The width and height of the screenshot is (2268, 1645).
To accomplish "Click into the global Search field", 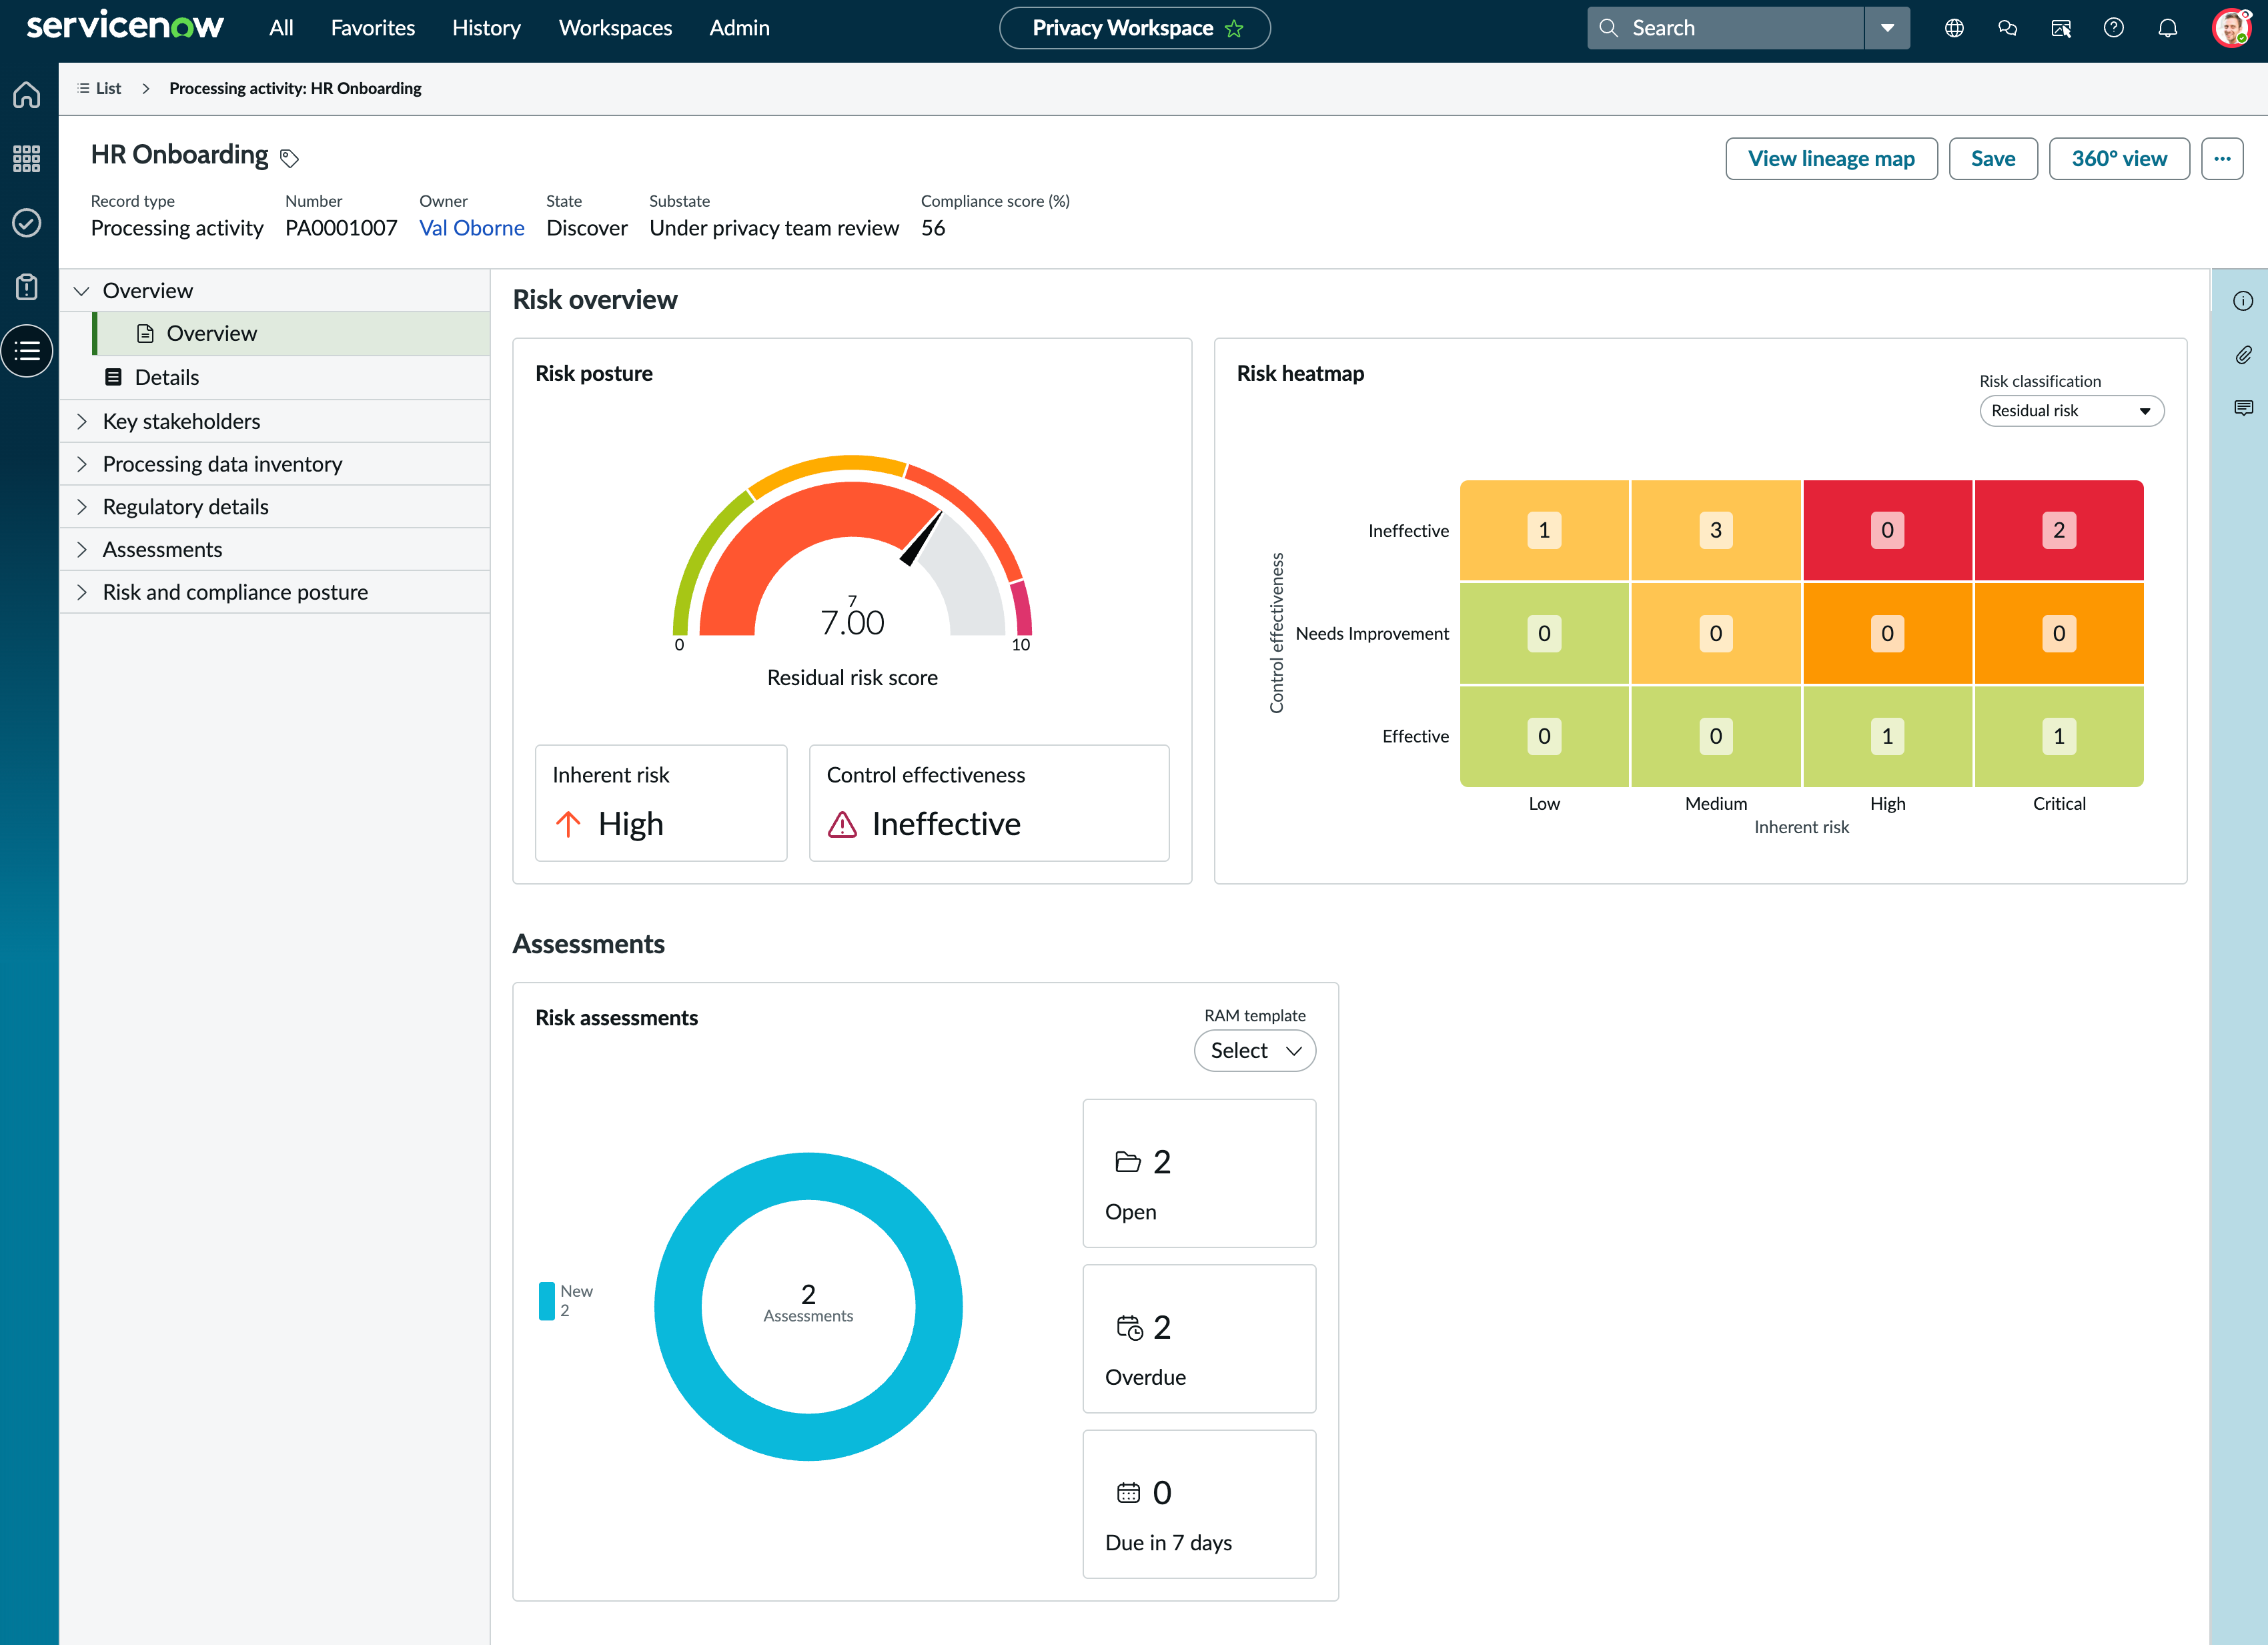I will click(x=1726, y=28).
